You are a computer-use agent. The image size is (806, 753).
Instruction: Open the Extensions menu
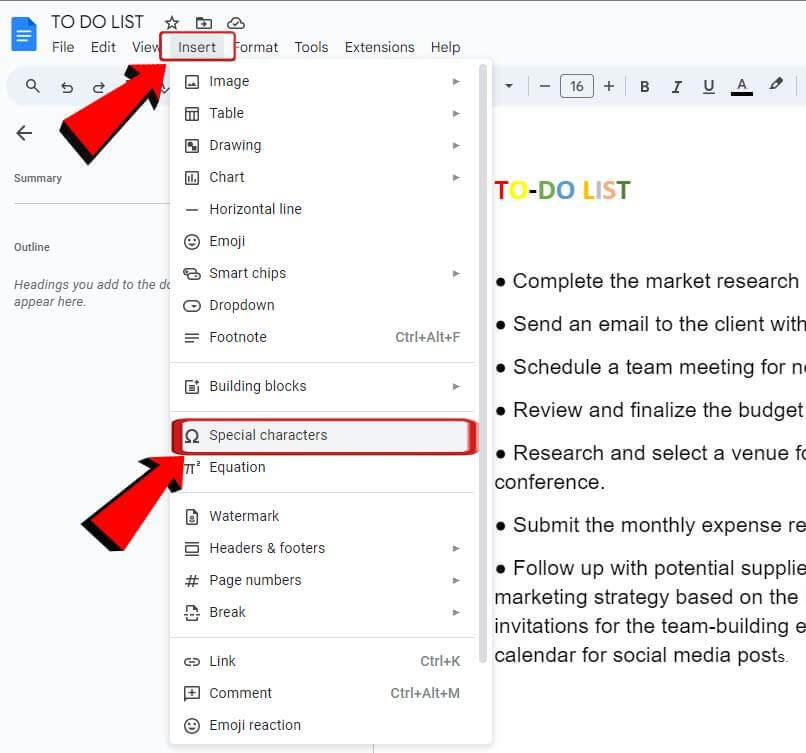[379, 47]
